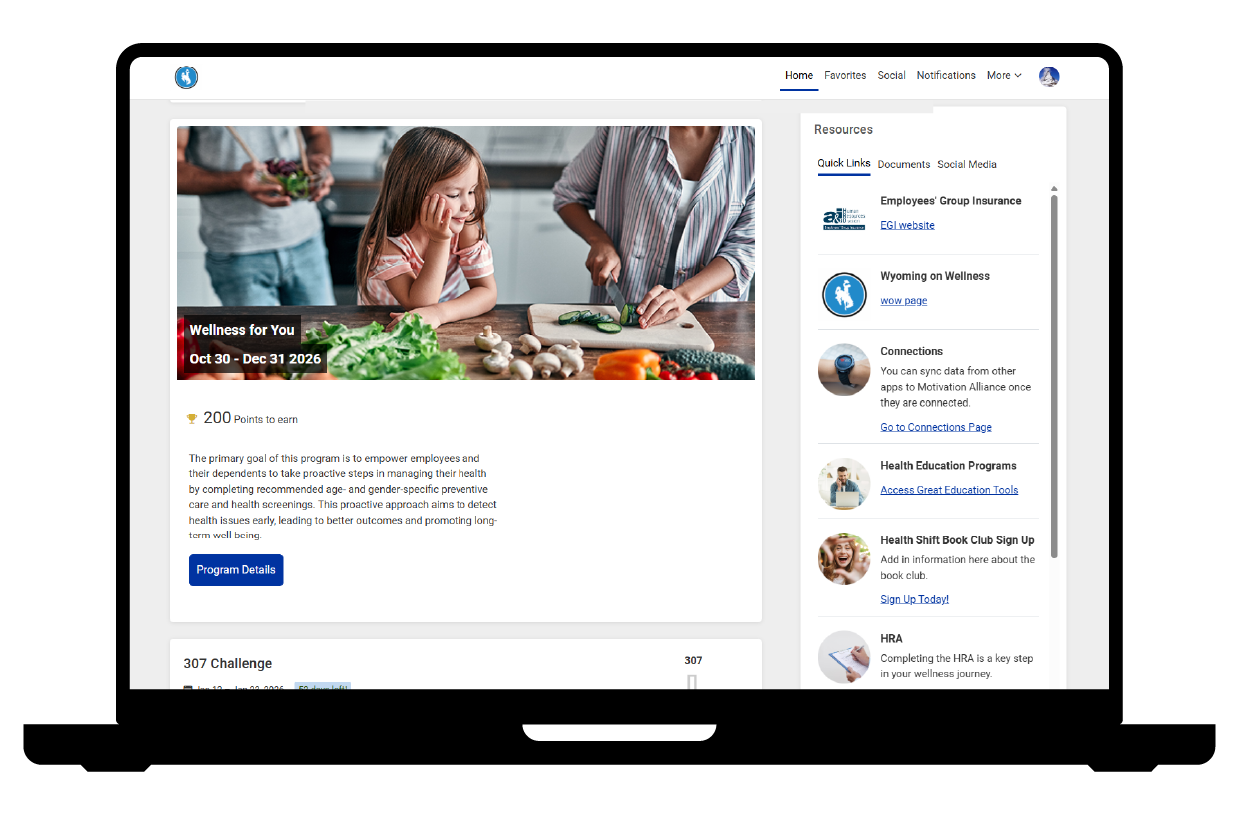The height and width of the screenshot is (815, 1239).
Task: Expand the More dropdown menu
Action: [x=1004, y=76]
